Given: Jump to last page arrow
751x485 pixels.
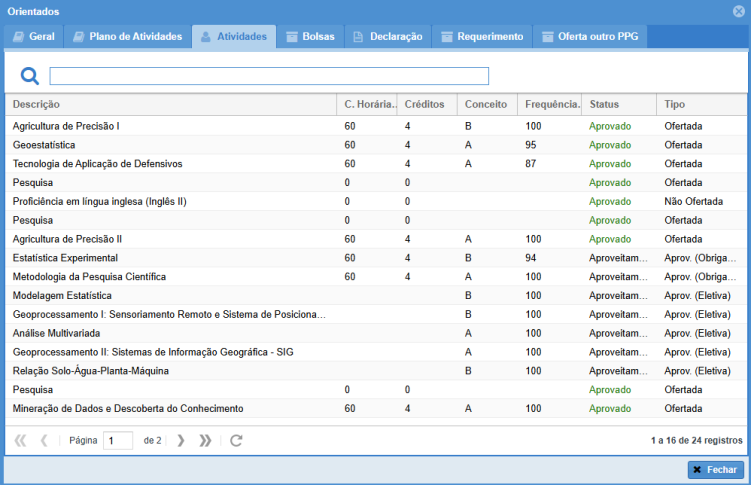Looking at the screenshot, I should [x=205, y=440].
